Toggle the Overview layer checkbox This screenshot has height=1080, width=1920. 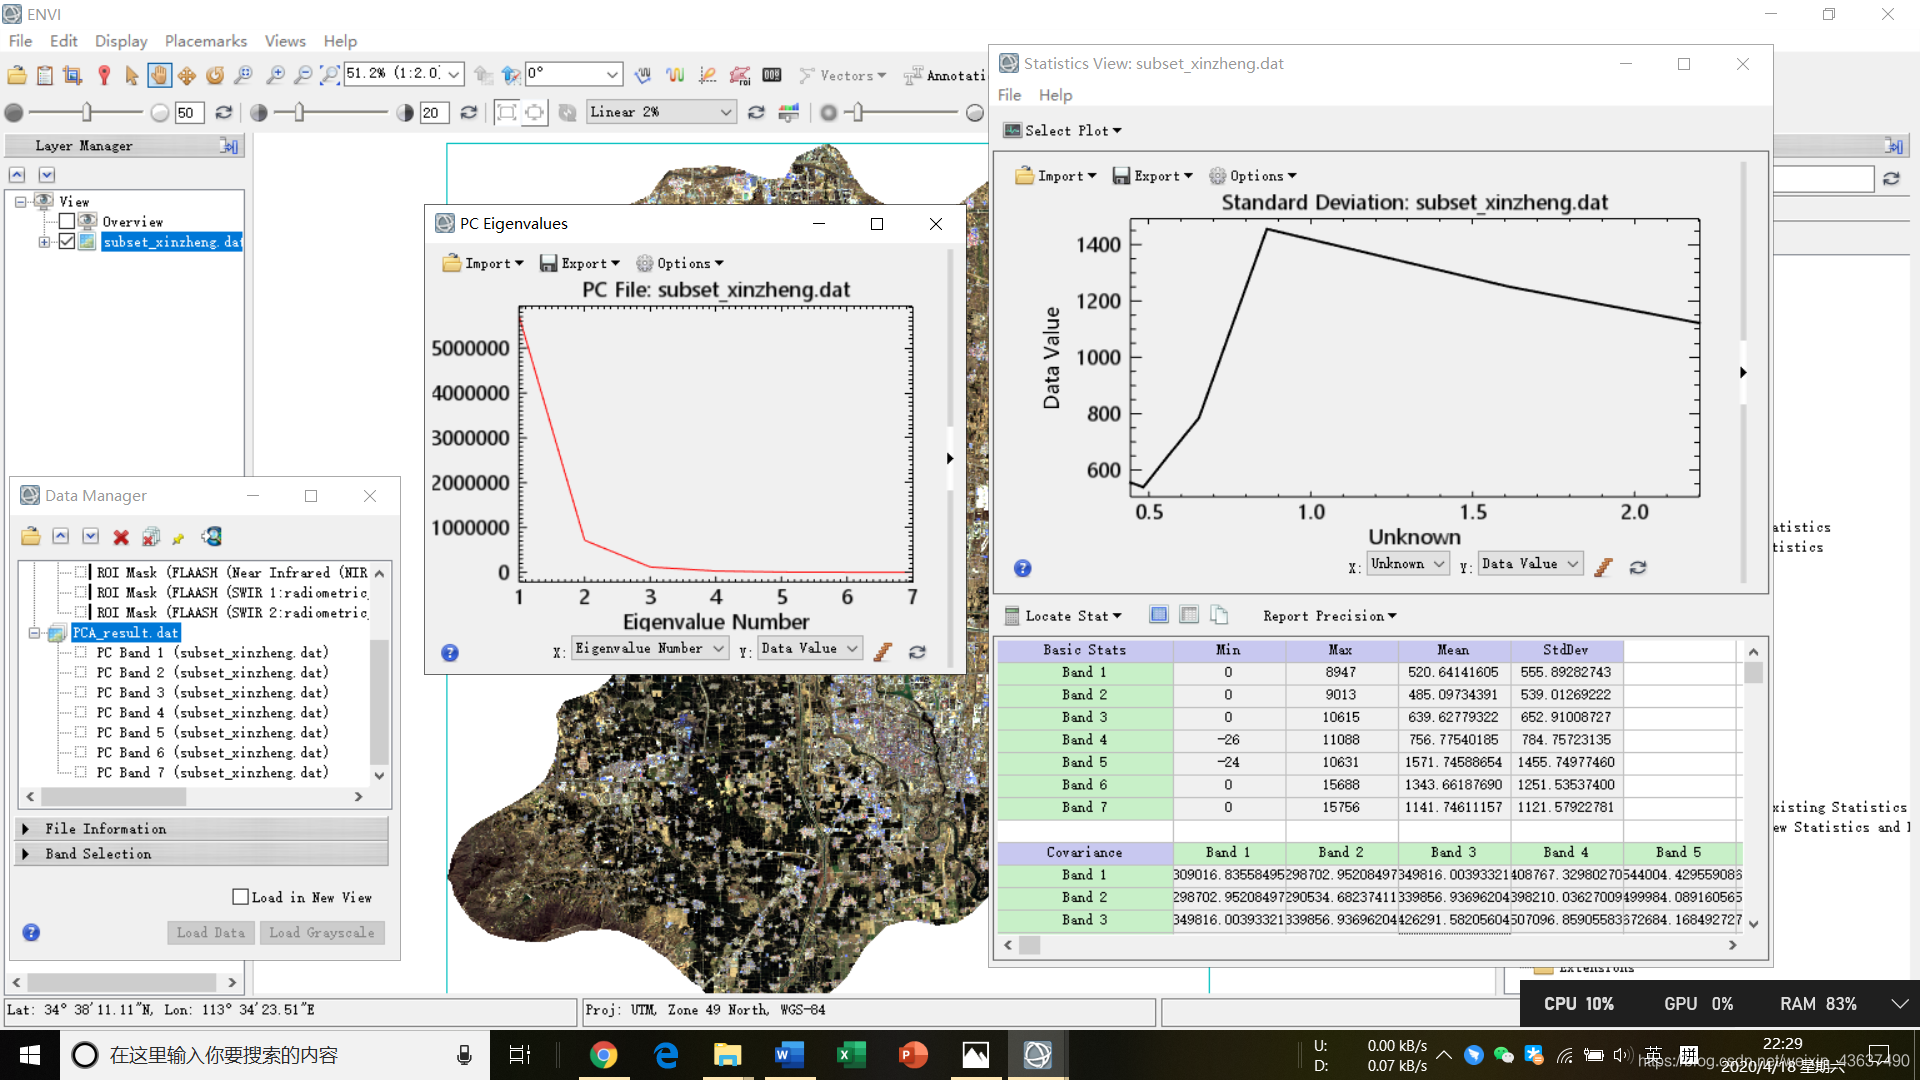click(67, 221)
